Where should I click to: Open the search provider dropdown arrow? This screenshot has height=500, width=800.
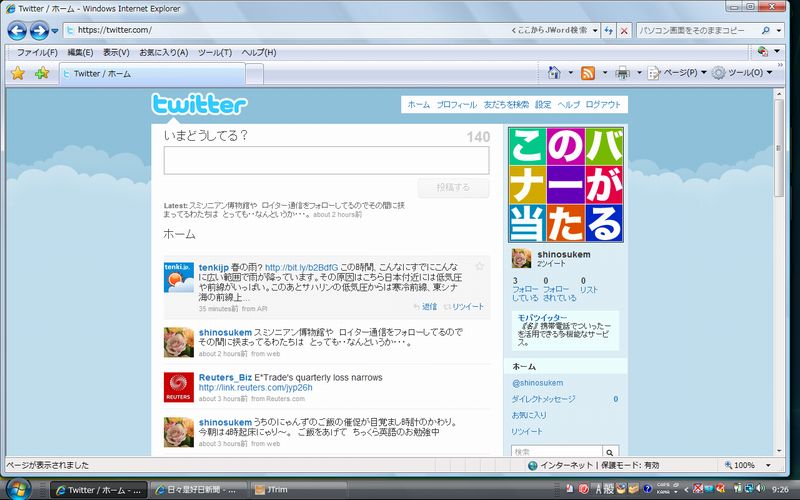pos(779,31)
